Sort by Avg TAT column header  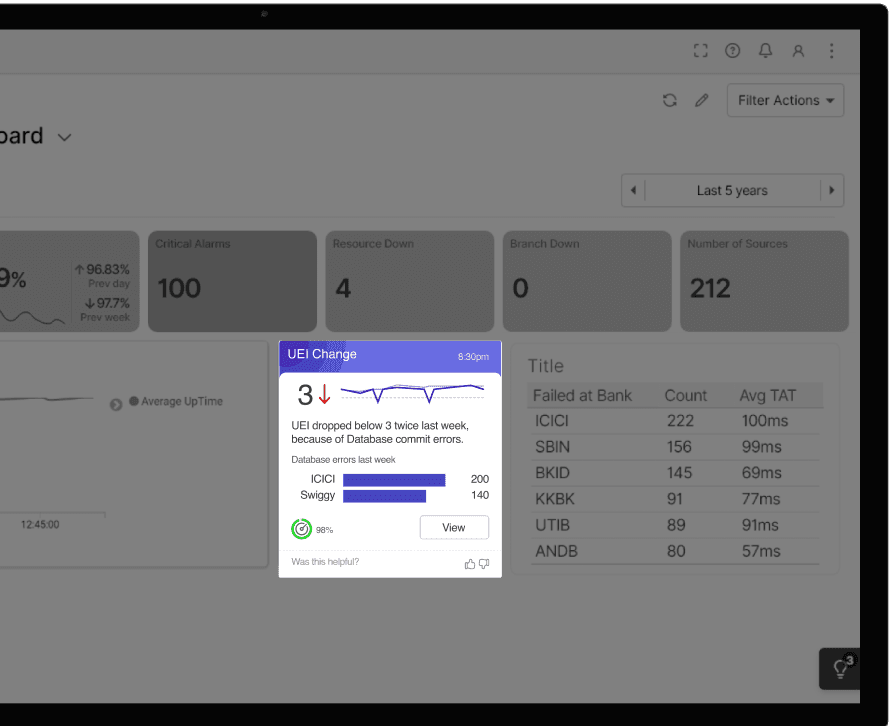coord(768,396)
